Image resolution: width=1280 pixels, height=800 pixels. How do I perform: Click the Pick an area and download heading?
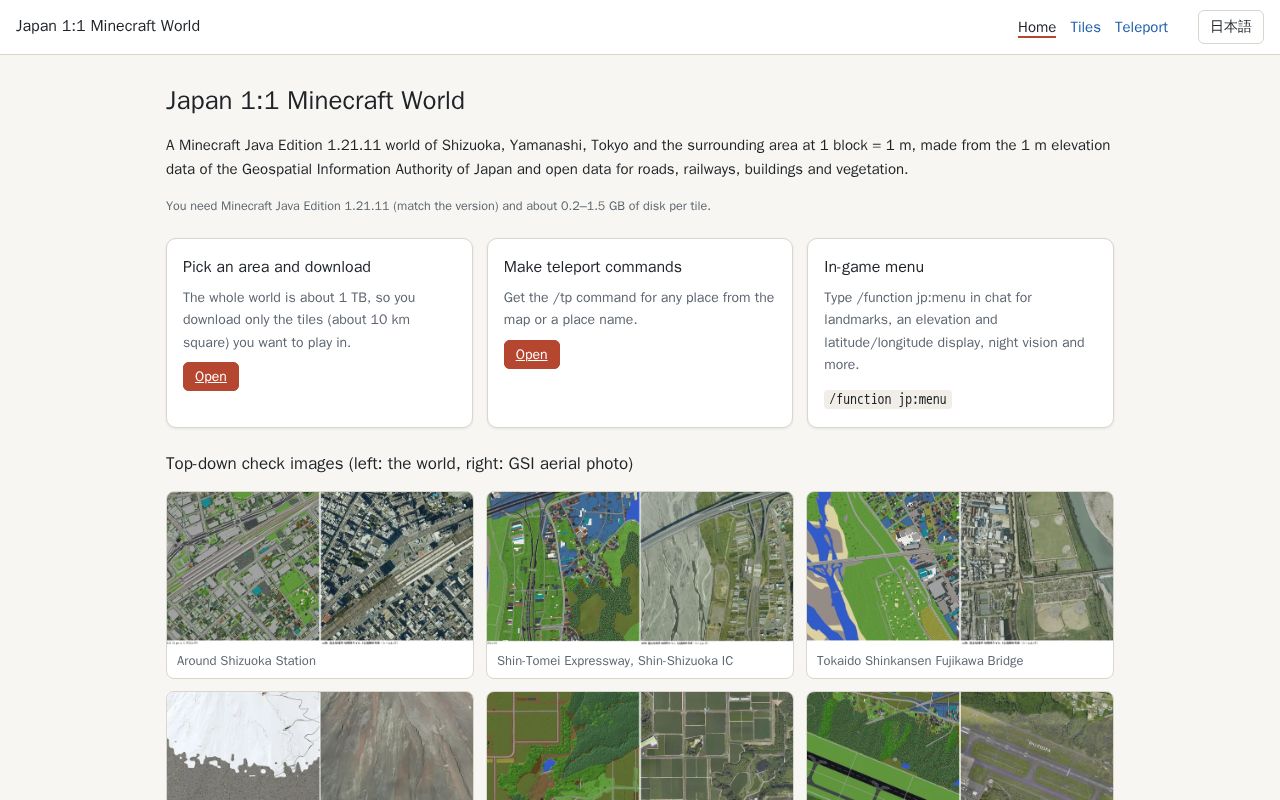(277, 267)
